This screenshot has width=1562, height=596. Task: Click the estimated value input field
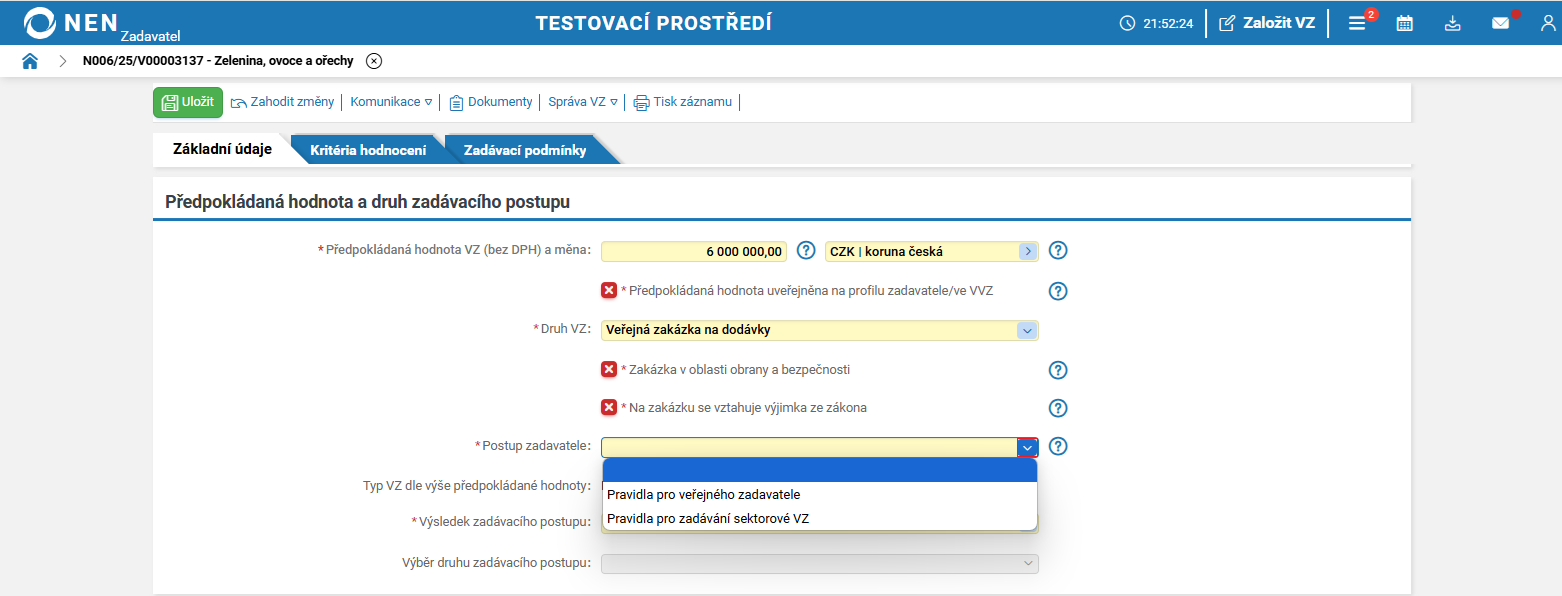tap(695, 251)
